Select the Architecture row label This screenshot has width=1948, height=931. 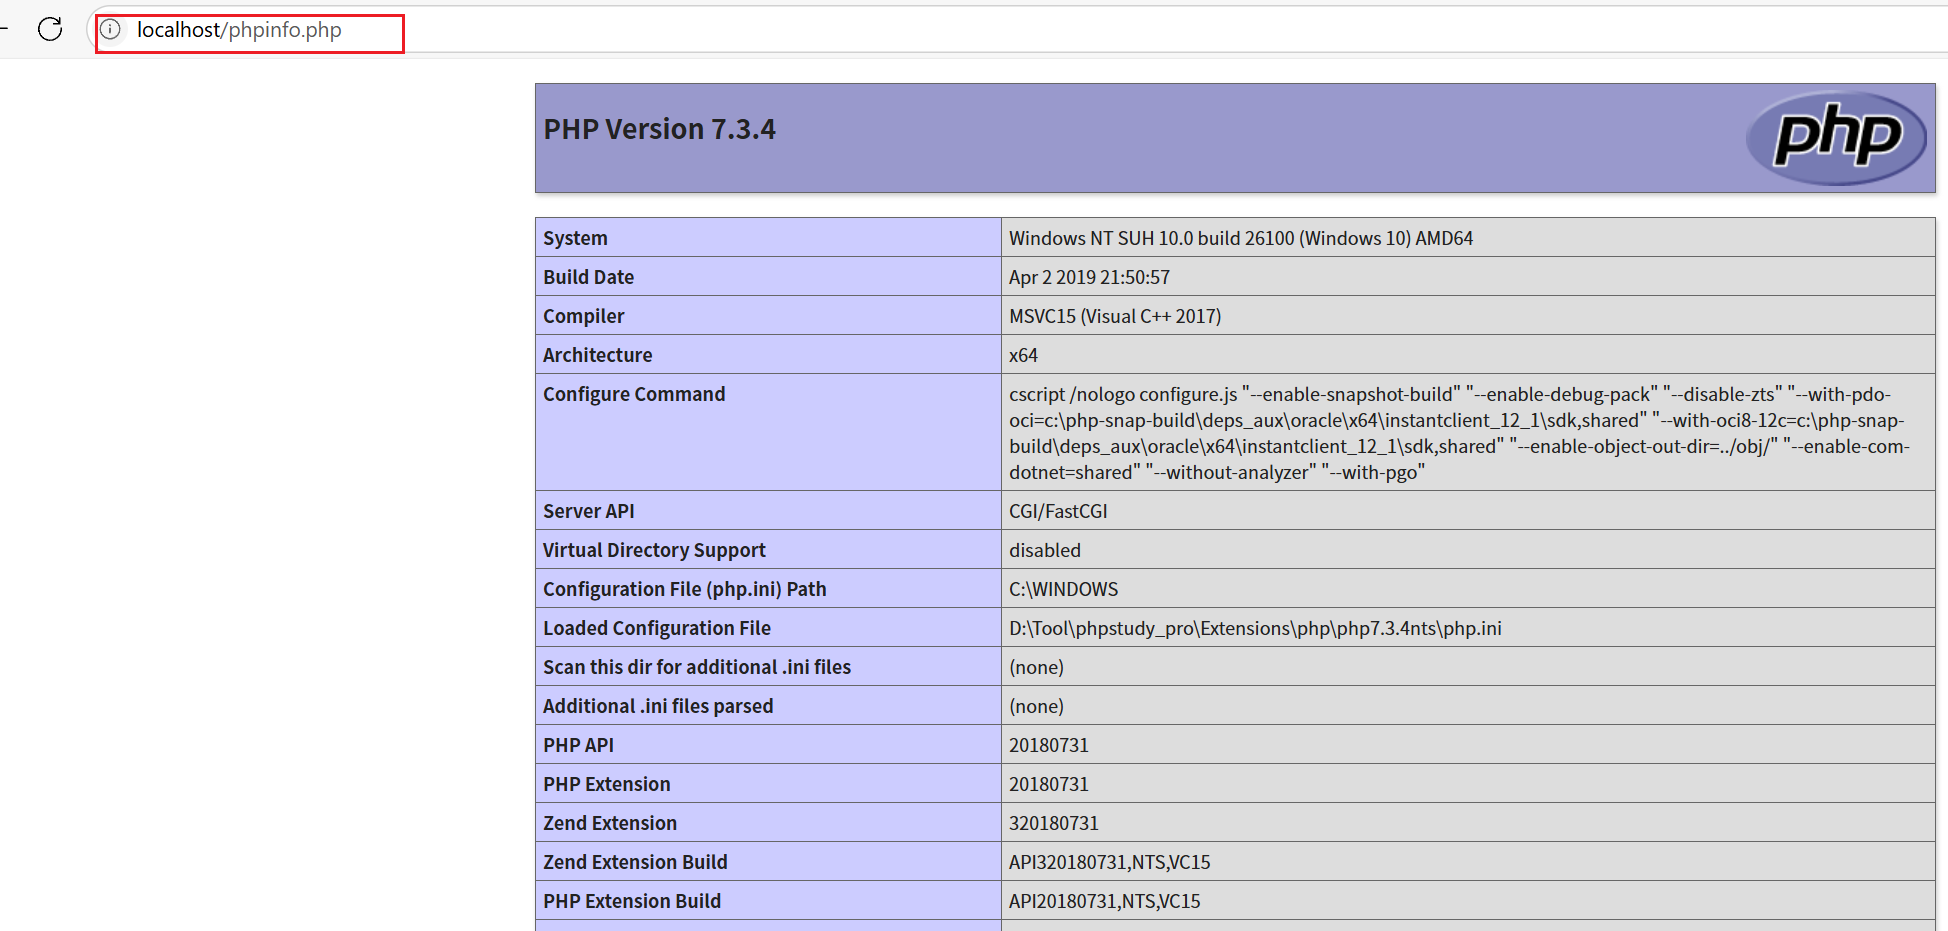point(597,354)
